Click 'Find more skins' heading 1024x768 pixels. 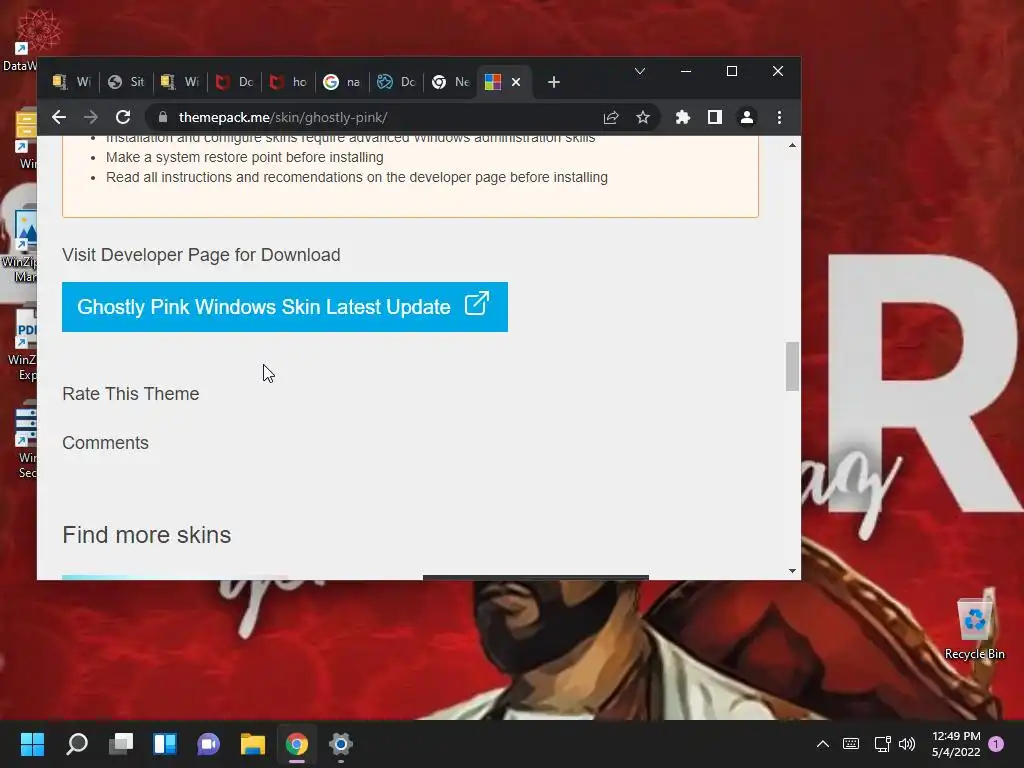pyautogui.click(x=147, y=535)
